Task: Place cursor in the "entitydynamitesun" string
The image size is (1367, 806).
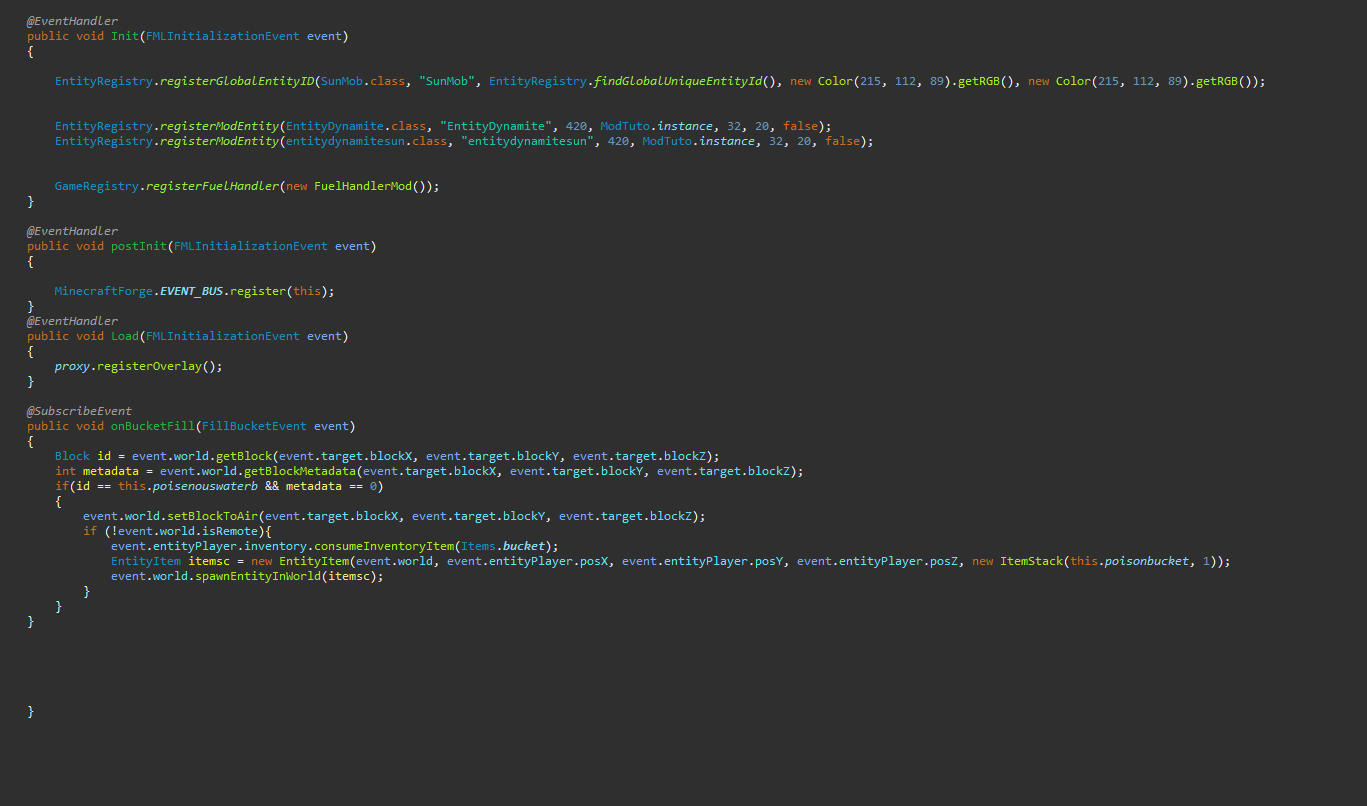Action: (527, 141)
